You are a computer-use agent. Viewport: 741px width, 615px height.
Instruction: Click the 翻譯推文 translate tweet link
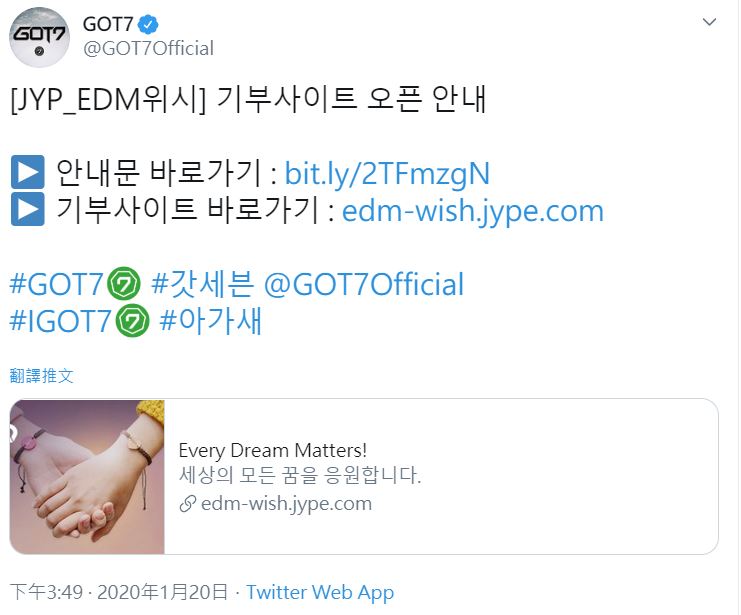(42, 376)
